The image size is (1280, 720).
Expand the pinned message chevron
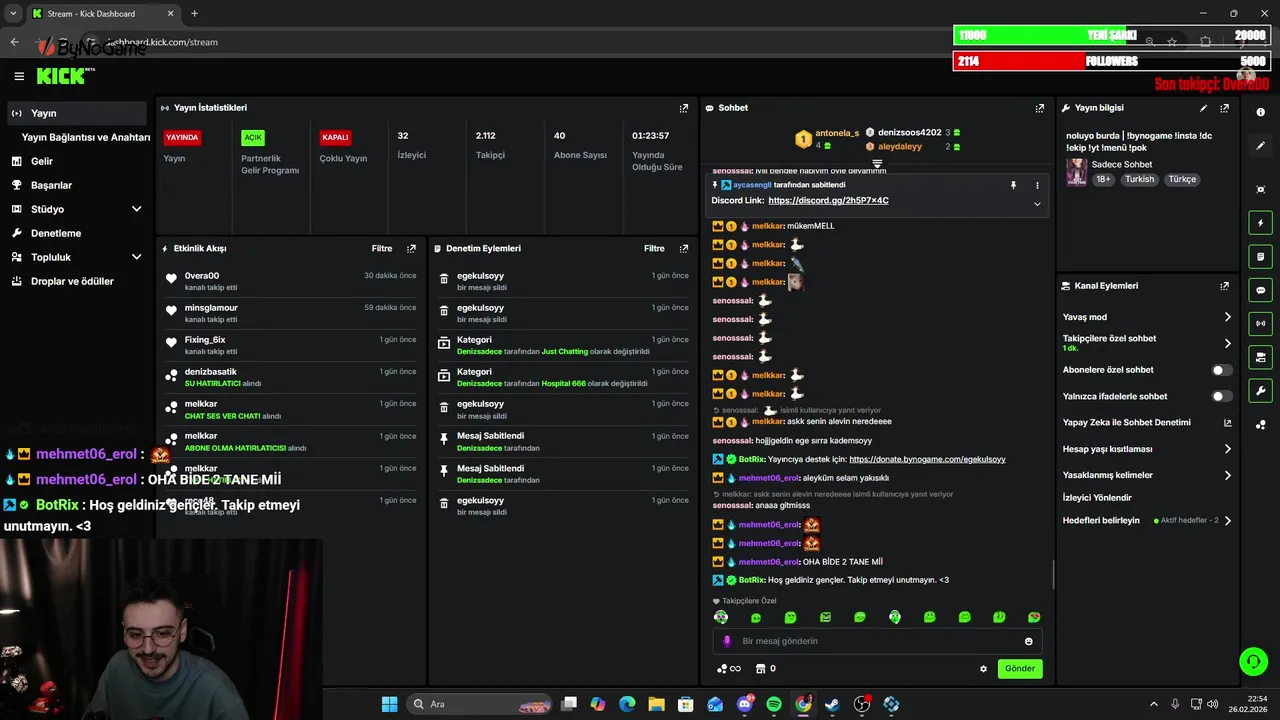(x=1037, y=204)
